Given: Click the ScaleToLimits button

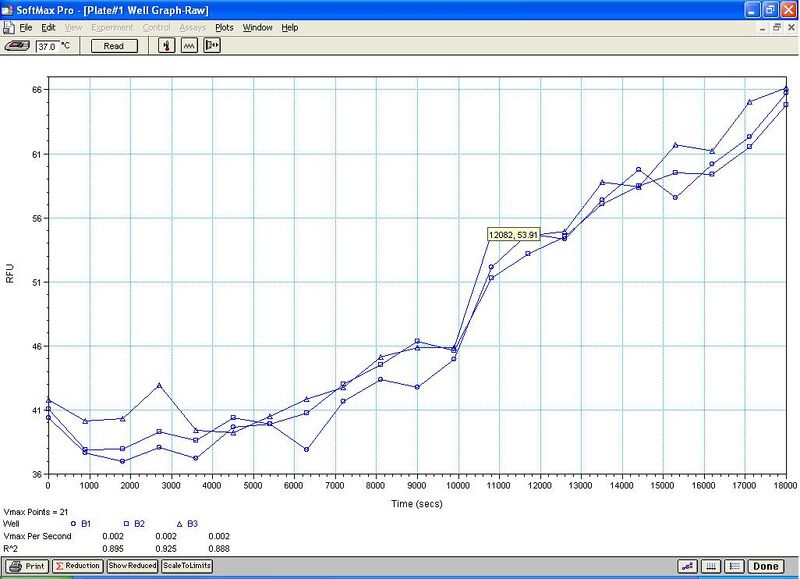Looking at the screenshot, I should pyautogui.click(x=187, y=566).
